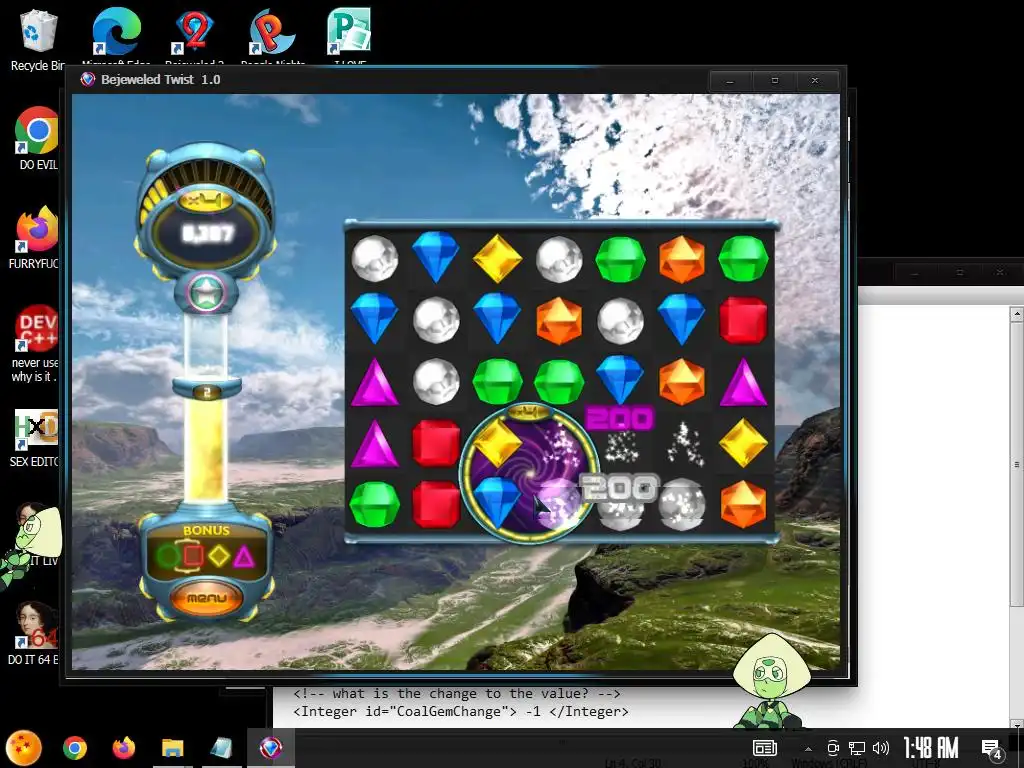Minimize the Bejeweled Twist window
Screen dimensions: 1024x768
(730, 81)
